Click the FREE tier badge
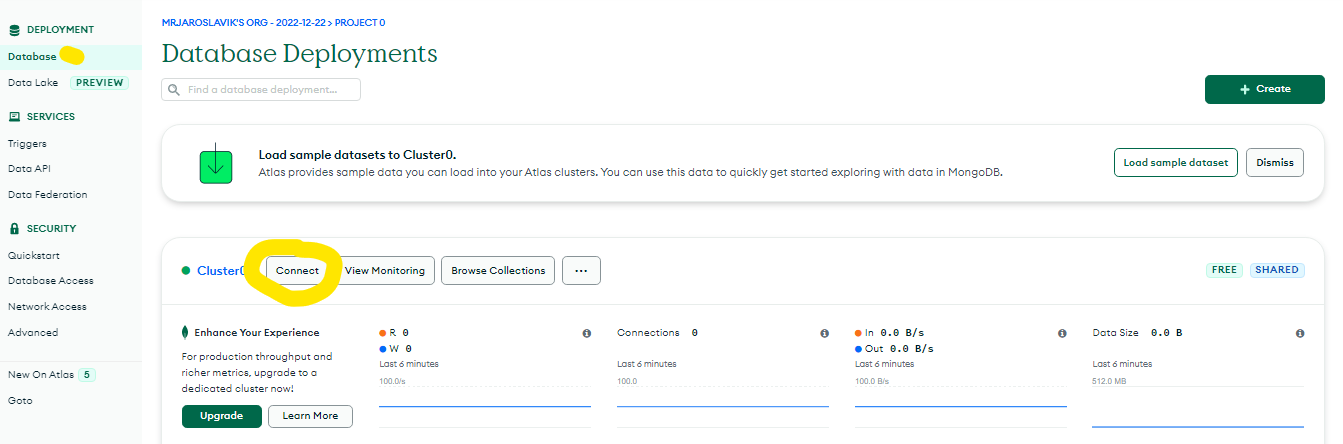Screen dimensions: 1343x444 point(1225,270)
